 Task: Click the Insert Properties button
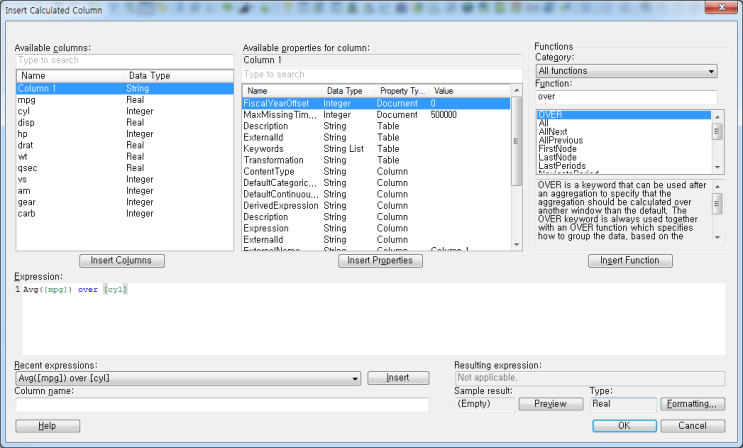tap(380, 261)
